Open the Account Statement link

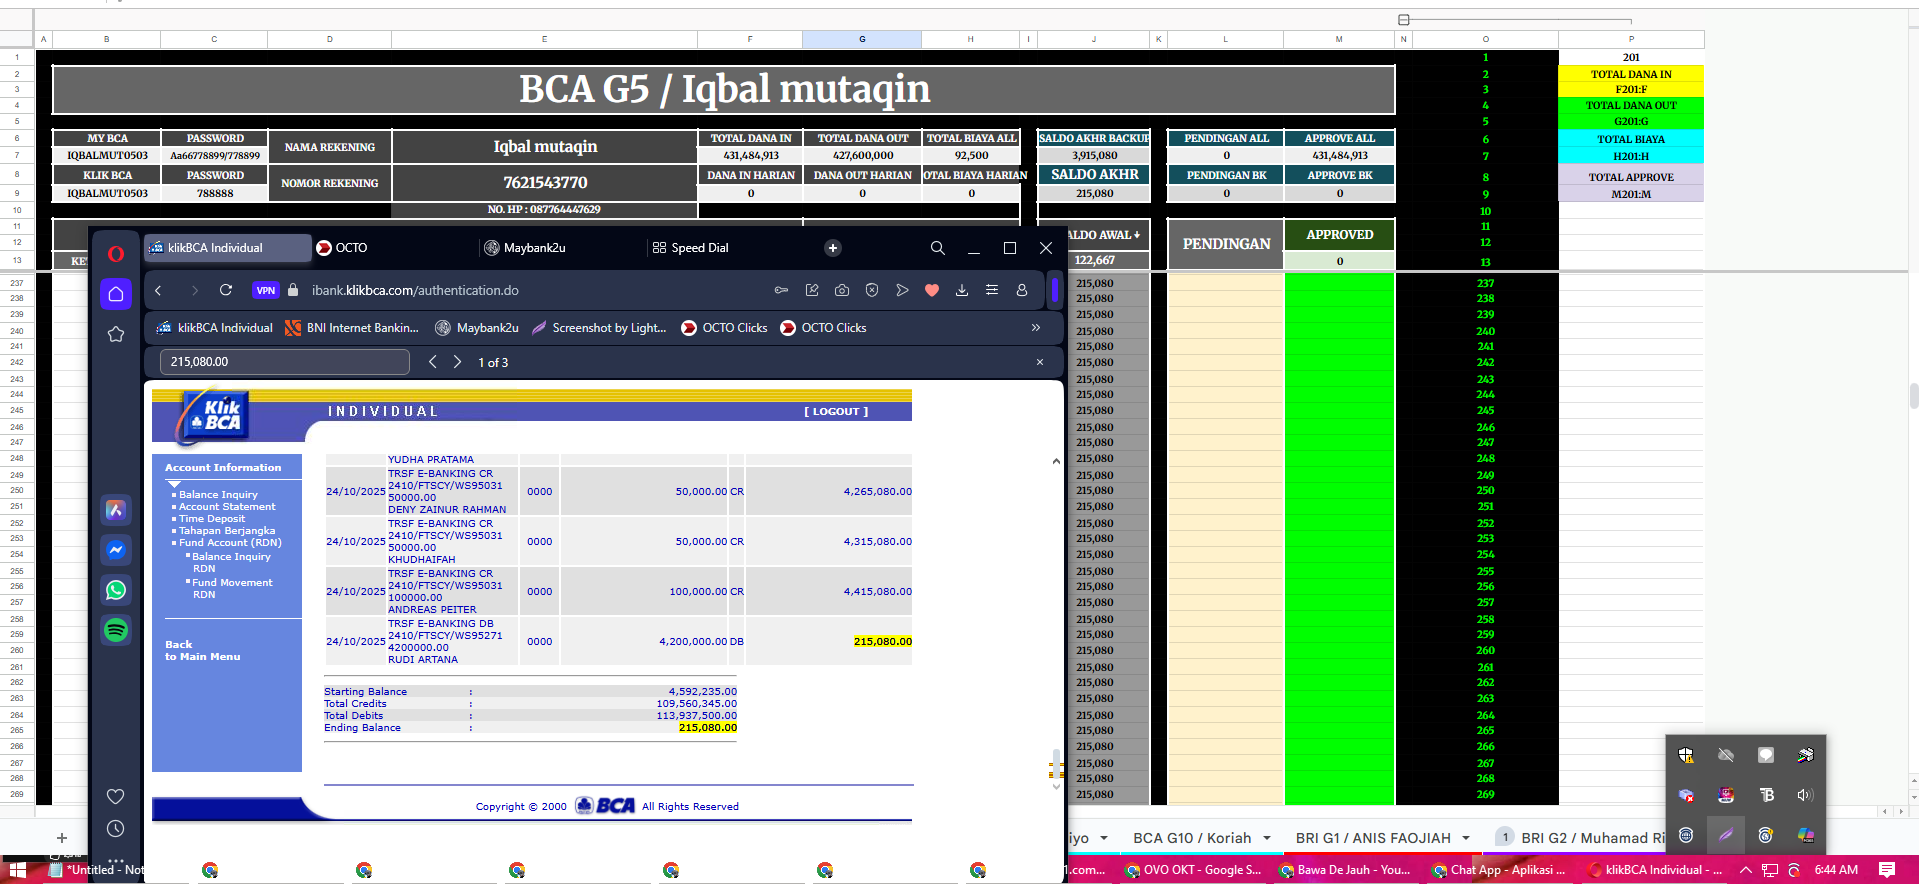point(227,507)
